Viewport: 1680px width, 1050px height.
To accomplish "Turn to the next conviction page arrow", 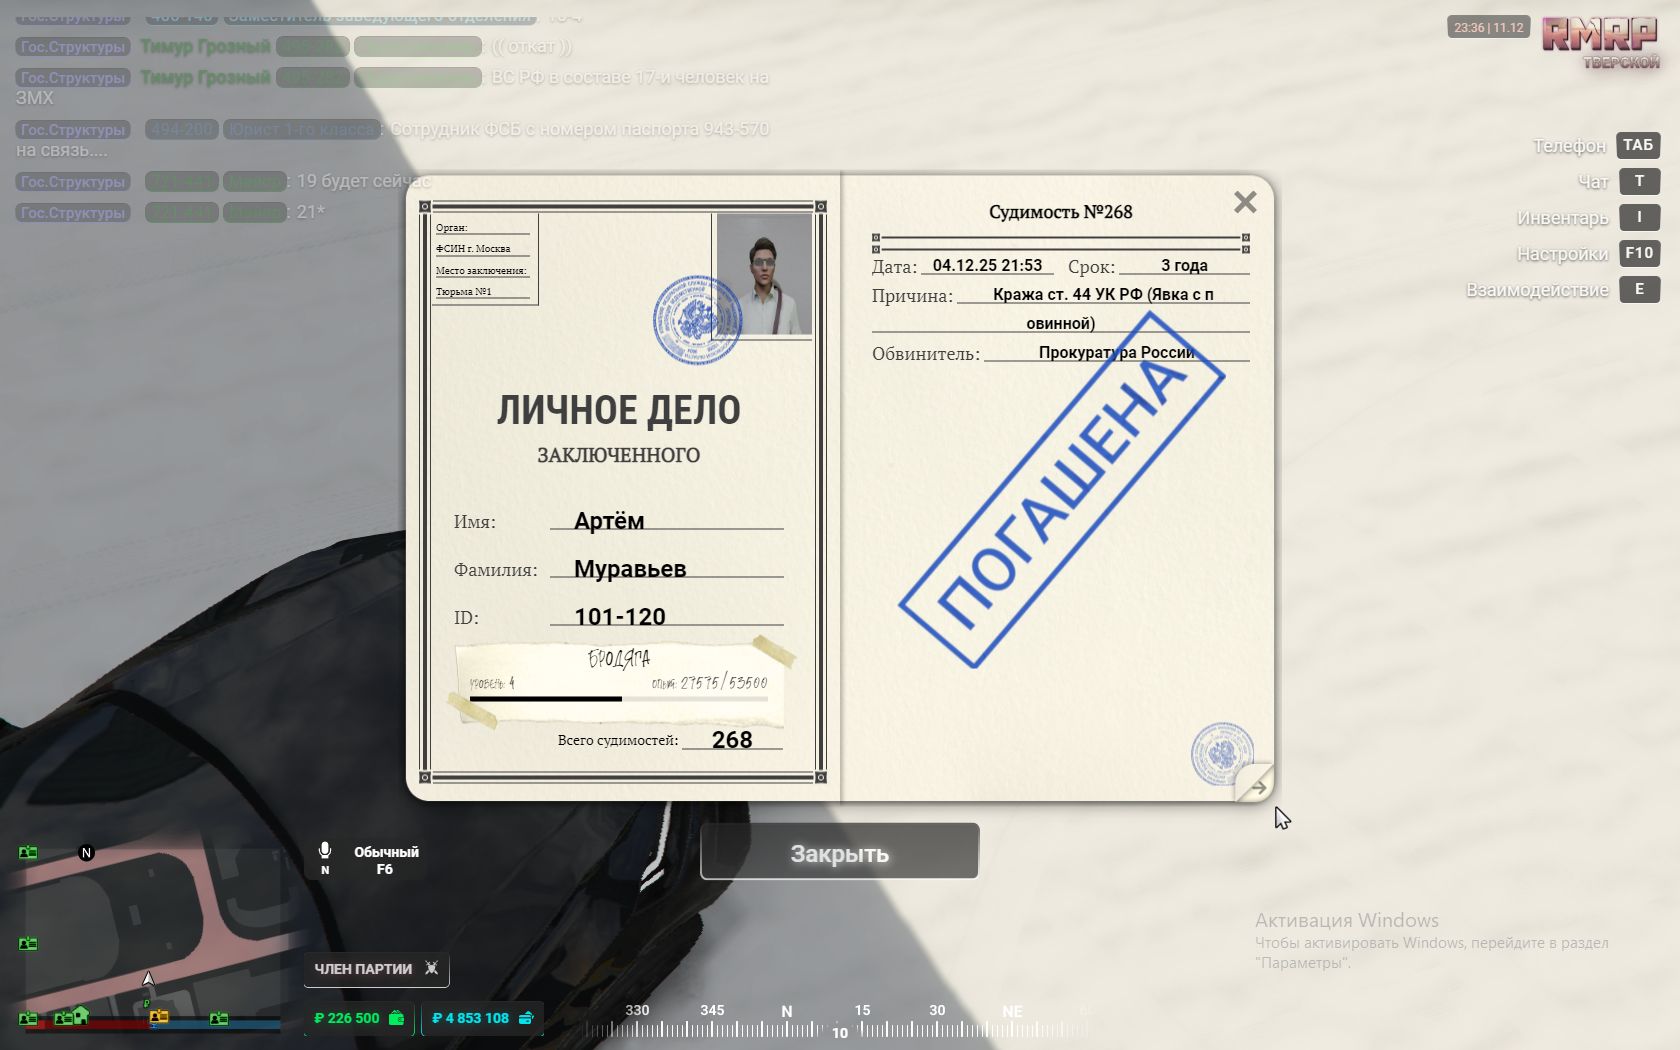I will 1257,787.
